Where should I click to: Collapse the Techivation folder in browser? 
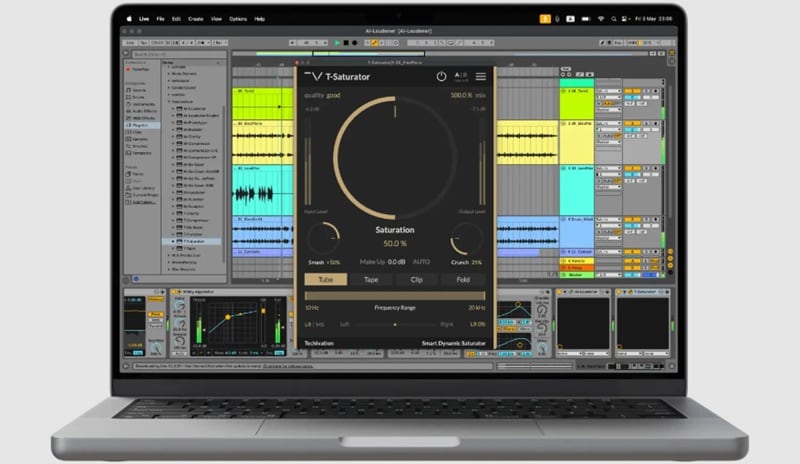tap(169, 102)
